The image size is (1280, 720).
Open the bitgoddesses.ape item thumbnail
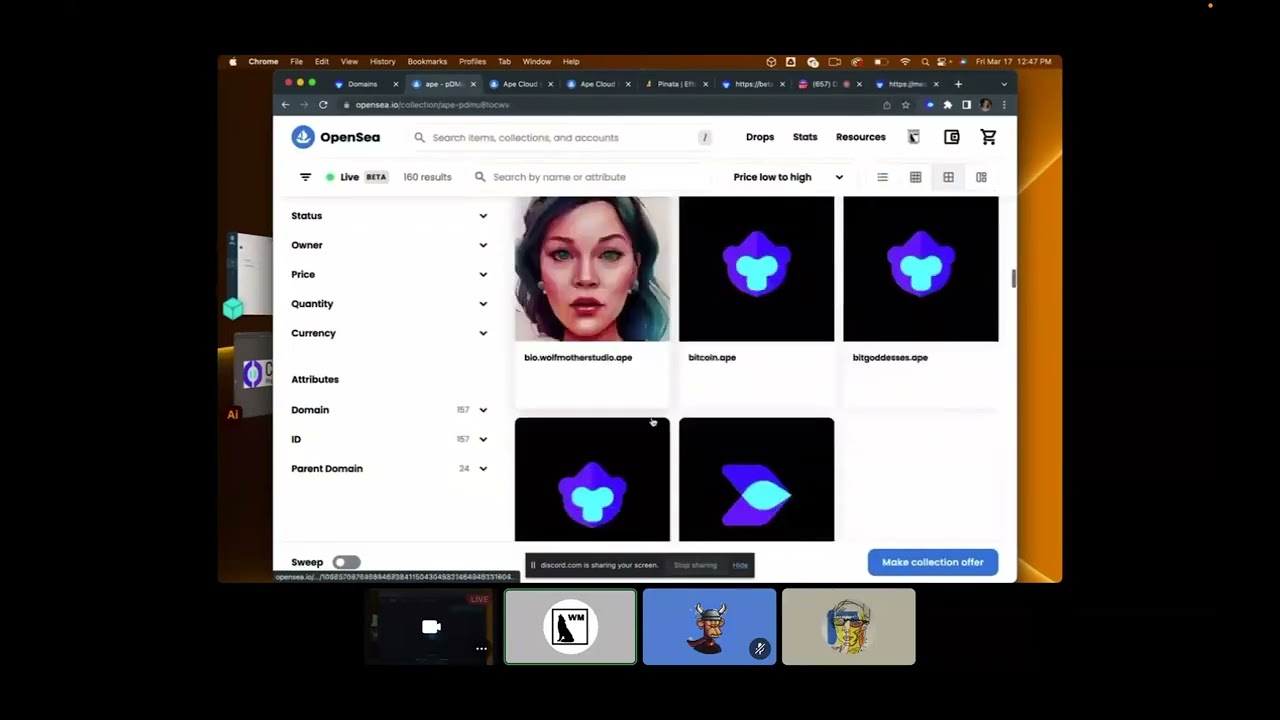coord(921,269)
